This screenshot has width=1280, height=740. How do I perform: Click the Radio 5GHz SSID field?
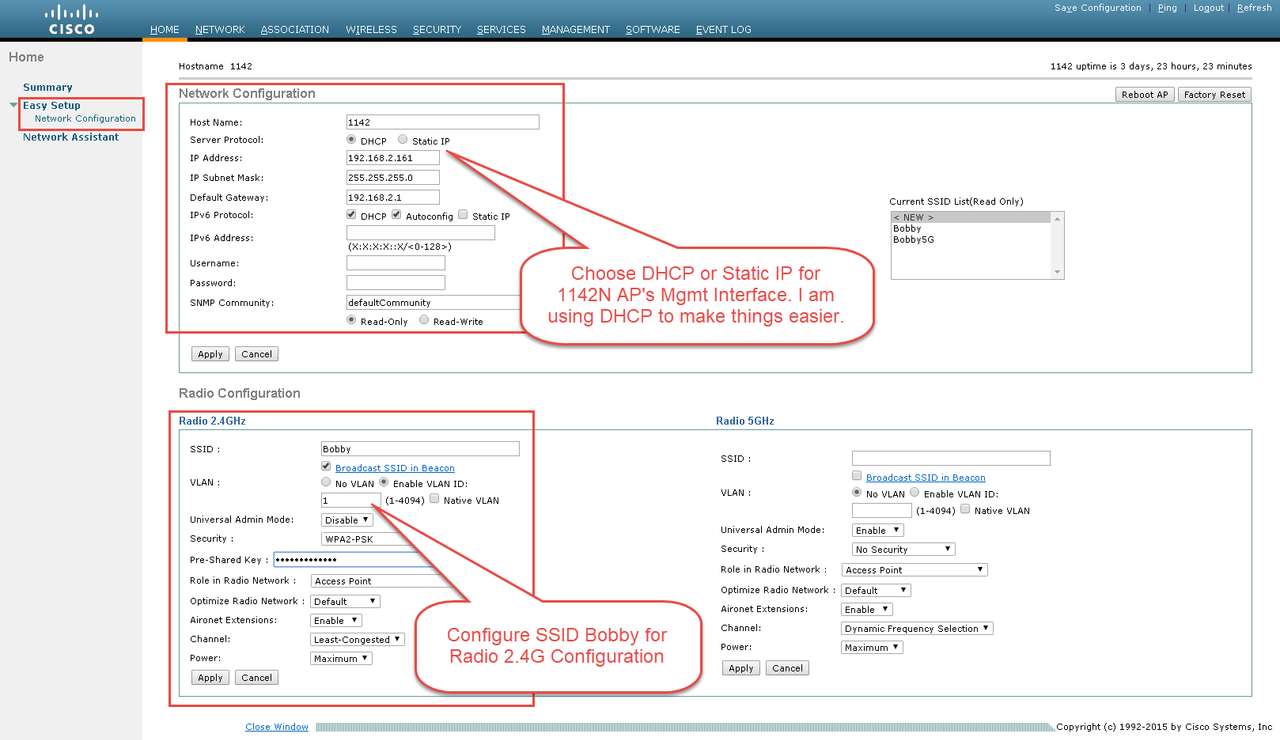coord(951,458)
